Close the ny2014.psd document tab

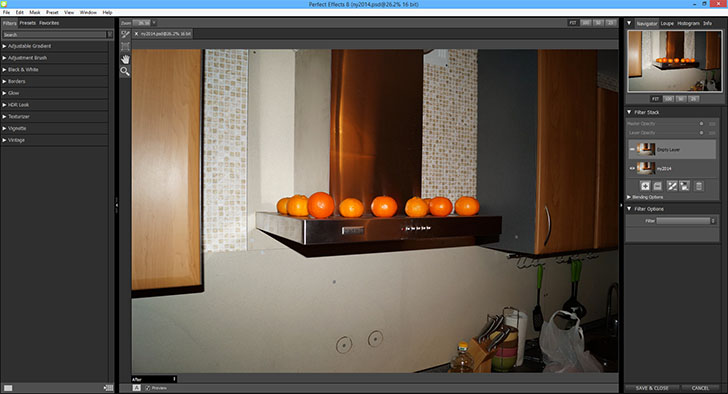136,34
